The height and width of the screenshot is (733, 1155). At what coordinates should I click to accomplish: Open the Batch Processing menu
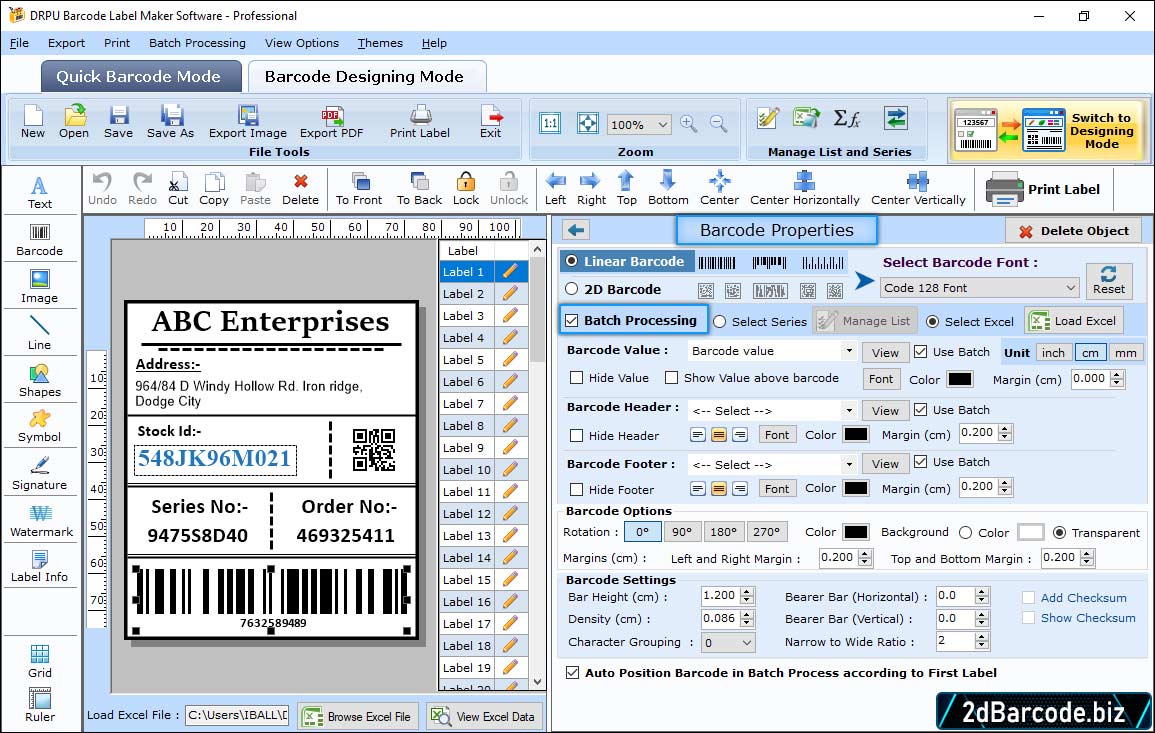point(197,43)
